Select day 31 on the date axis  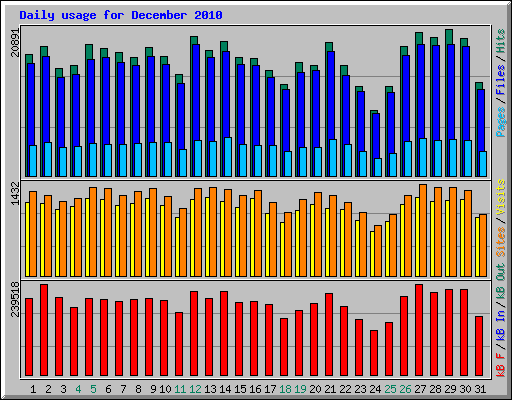point(480,389)
